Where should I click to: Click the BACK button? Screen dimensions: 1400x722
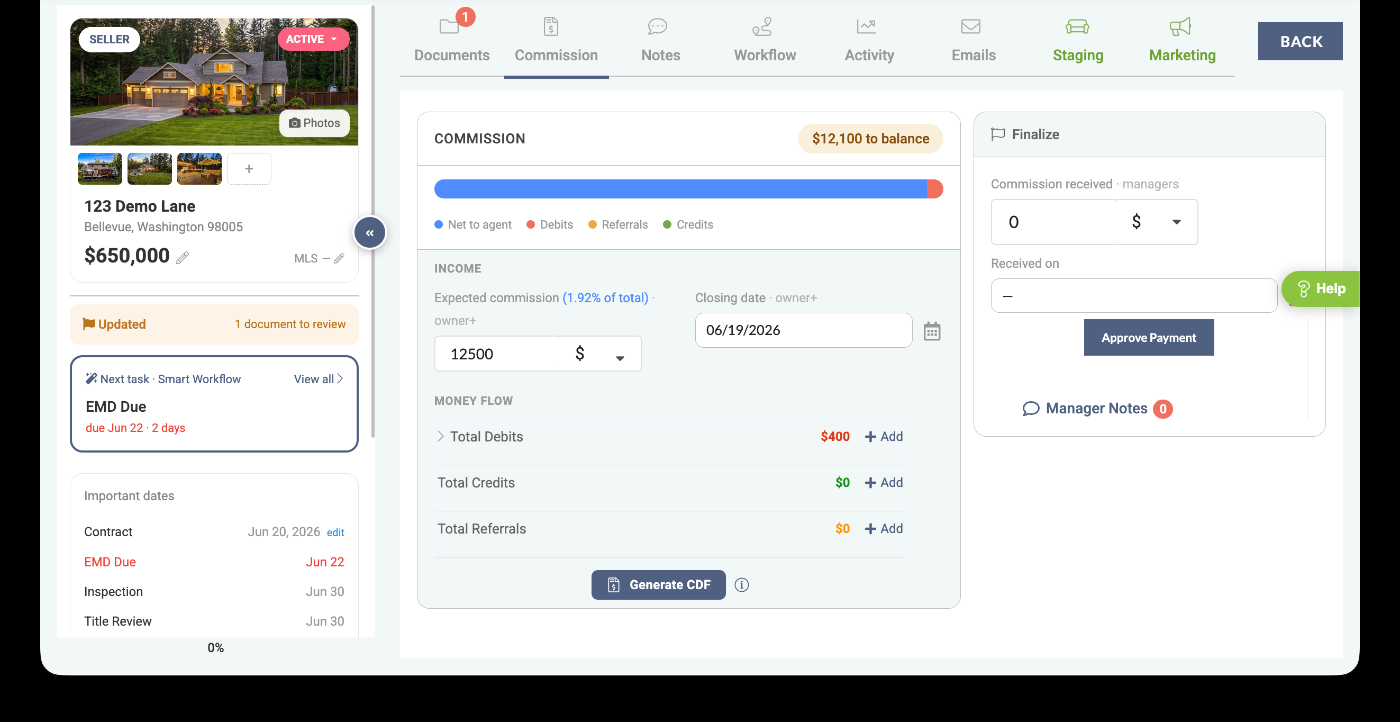tap(1300, 41)
